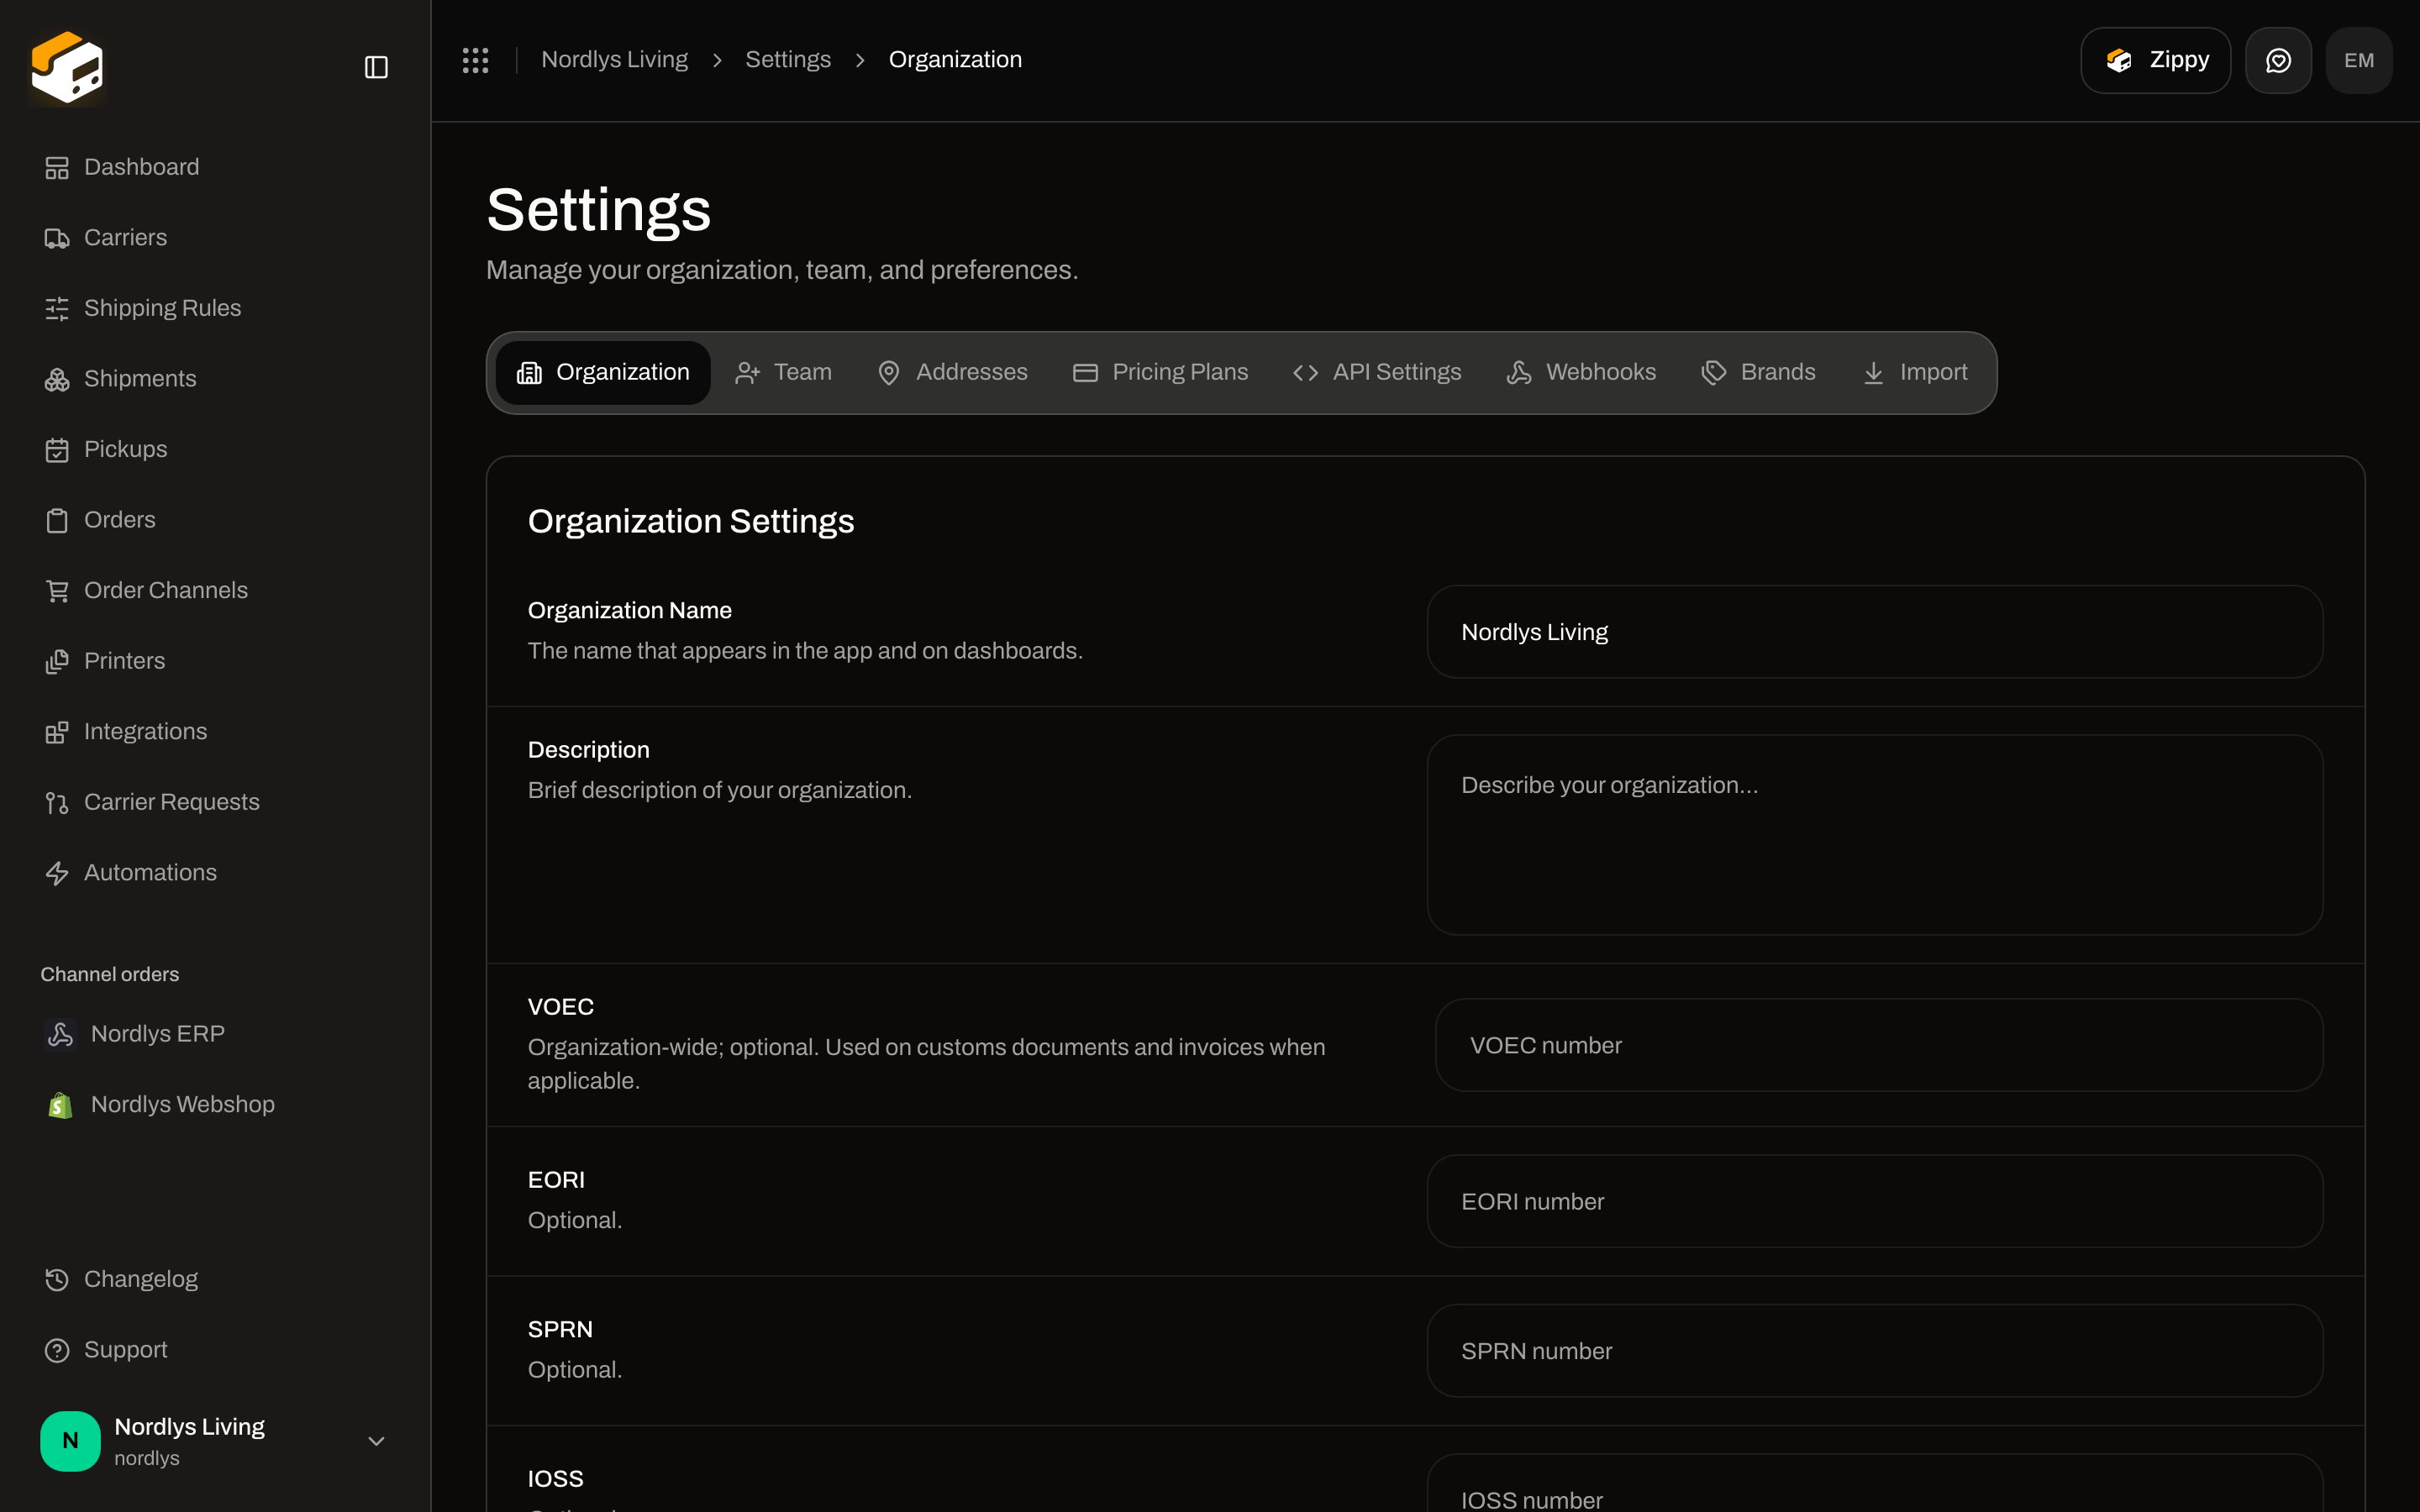Click the Shipments boxes icon
Viewport: 2420px width, 1512px height.
(x=57, y=379)
